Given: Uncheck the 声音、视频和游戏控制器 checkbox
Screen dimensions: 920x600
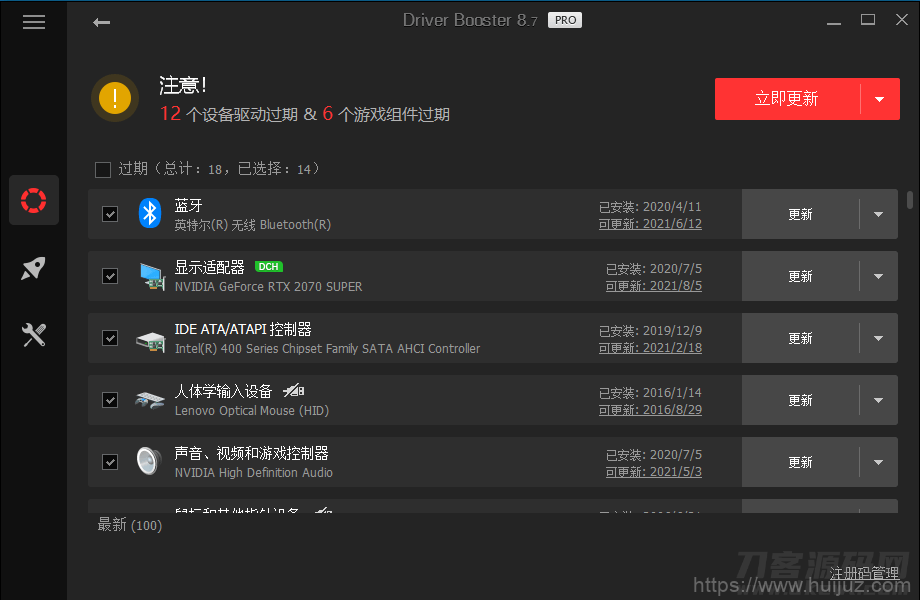Looking at the screenshot, I should (x=110, y=462).
